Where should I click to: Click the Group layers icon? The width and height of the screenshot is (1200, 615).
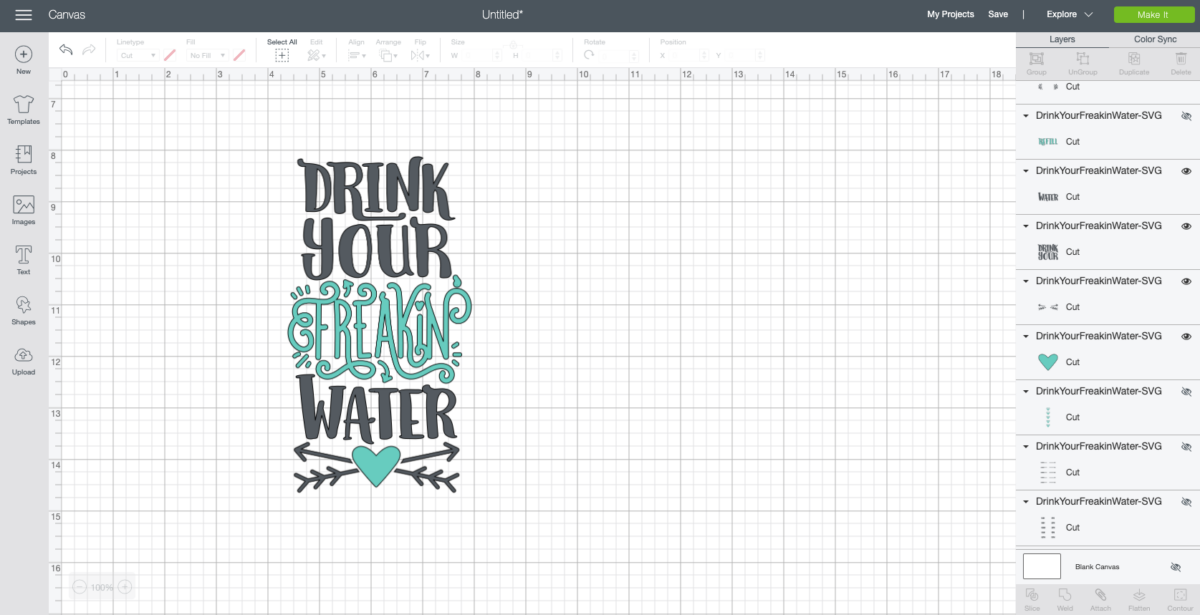1037,59
